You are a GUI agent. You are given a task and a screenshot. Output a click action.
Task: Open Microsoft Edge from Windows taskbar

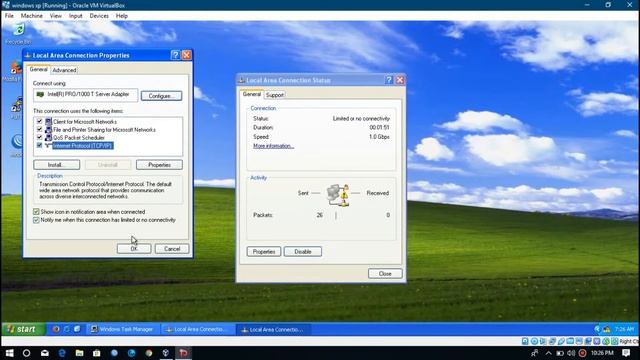pos(62,353)
